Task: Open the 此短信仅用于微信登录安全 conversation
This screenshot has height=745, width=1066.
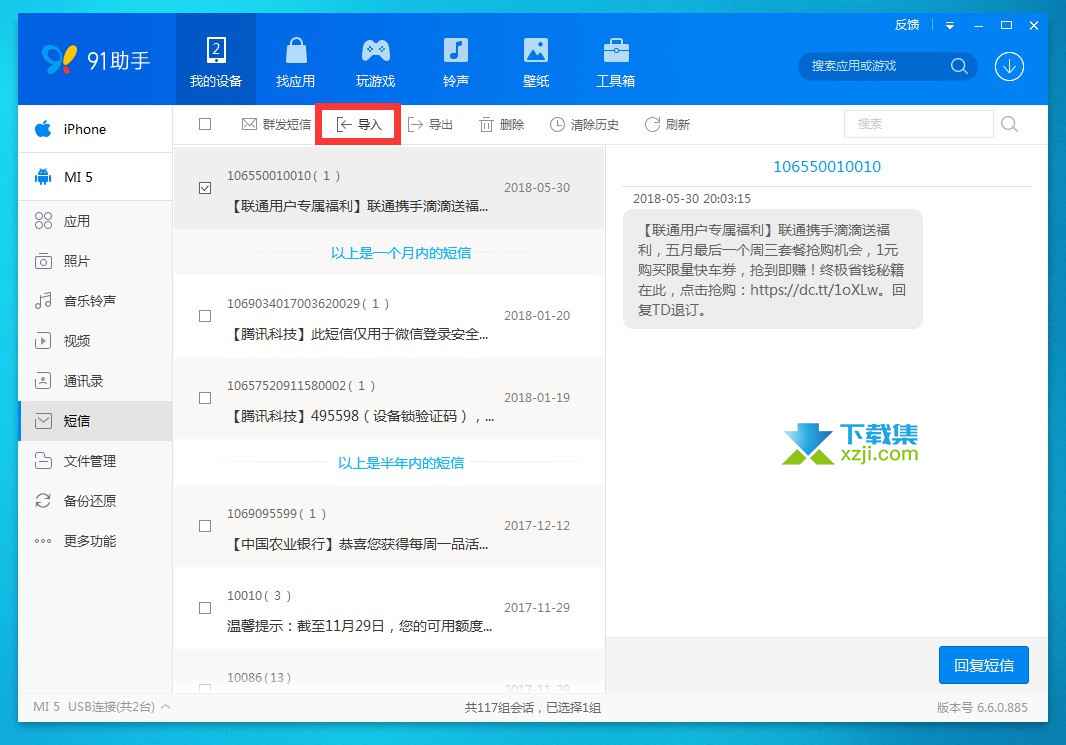Action: 389,316
